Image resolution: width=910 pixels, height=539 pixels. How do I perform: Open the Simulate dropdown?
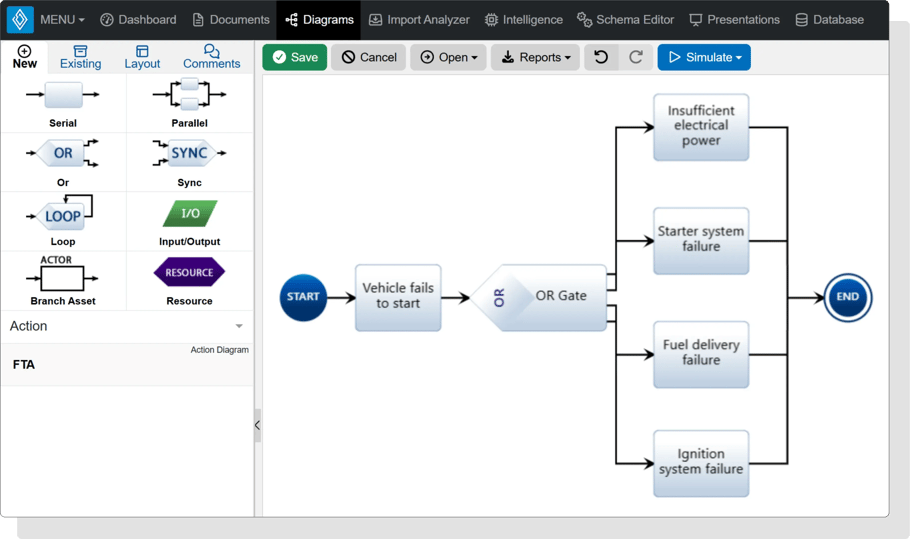(x=704, y=57)
